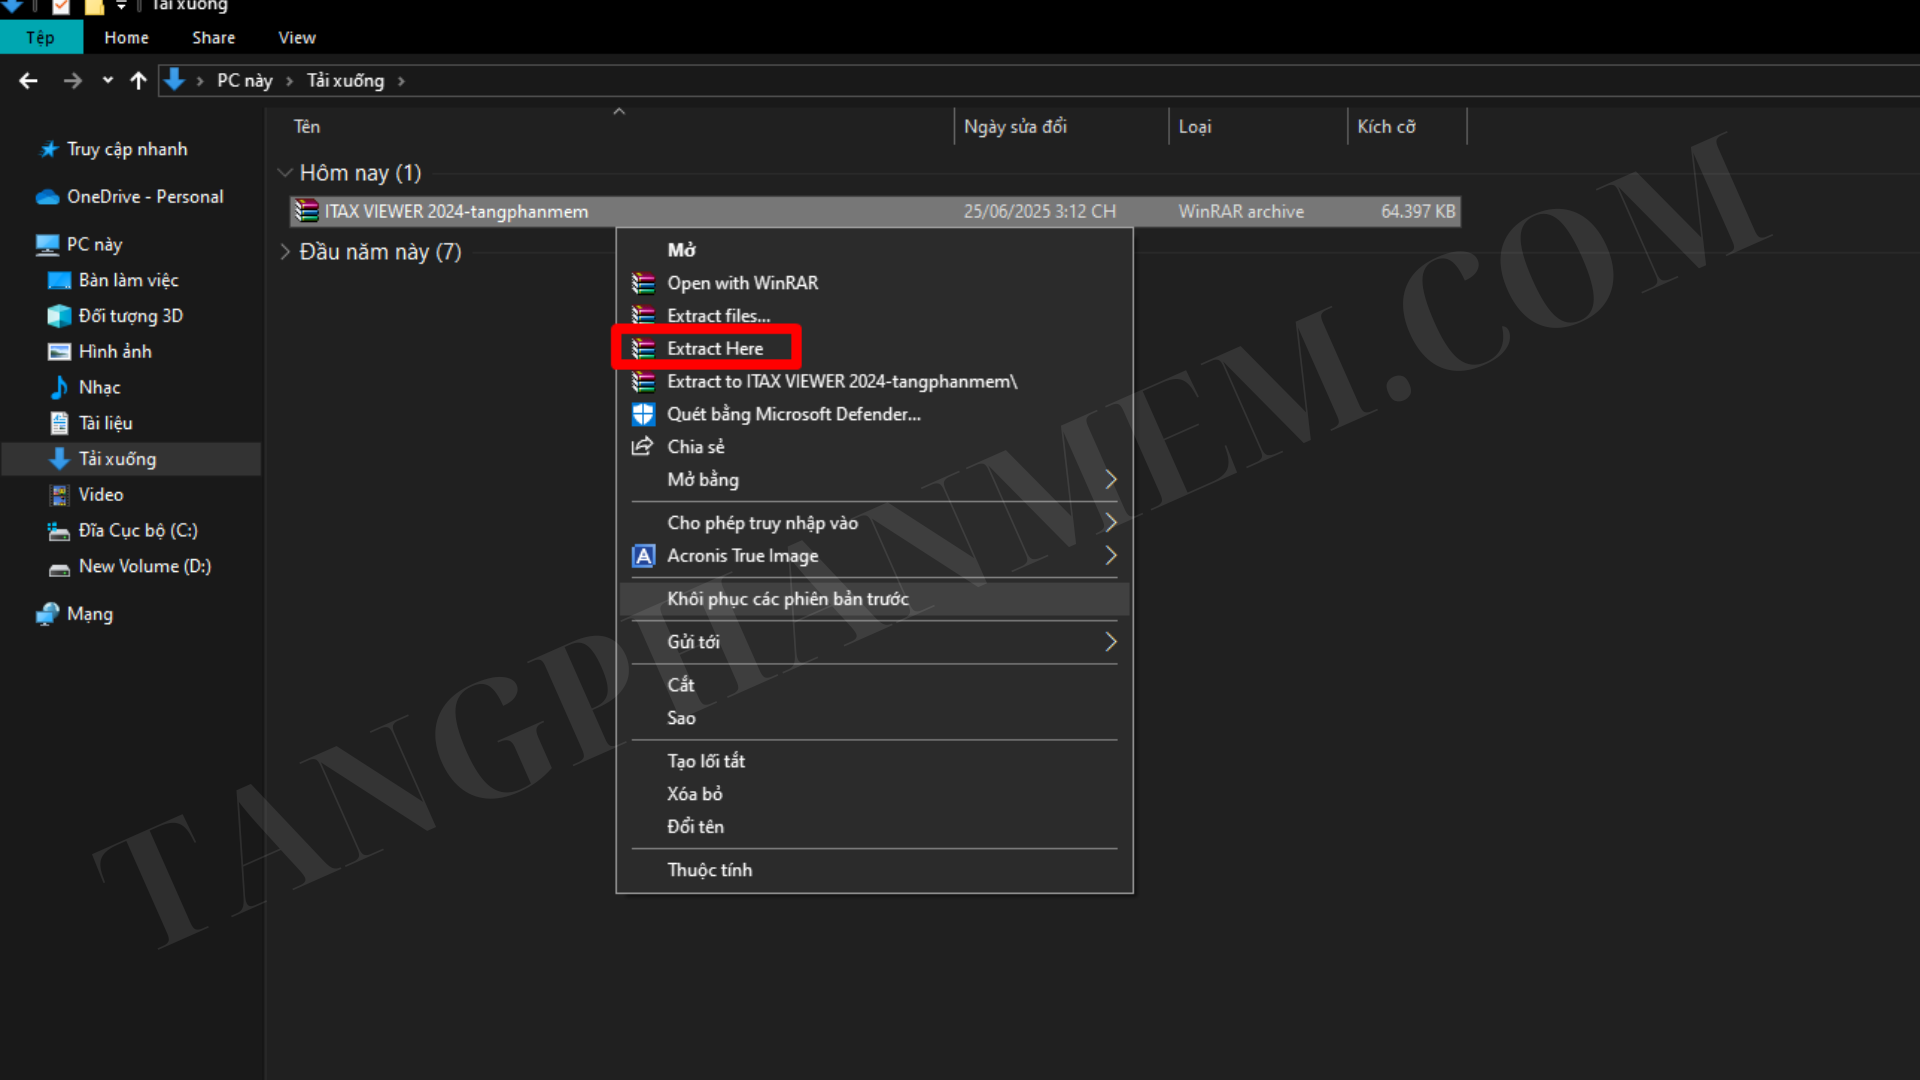
Task: Click the OneDrive cloud icon in sidebar
Action: coord(47,197)
